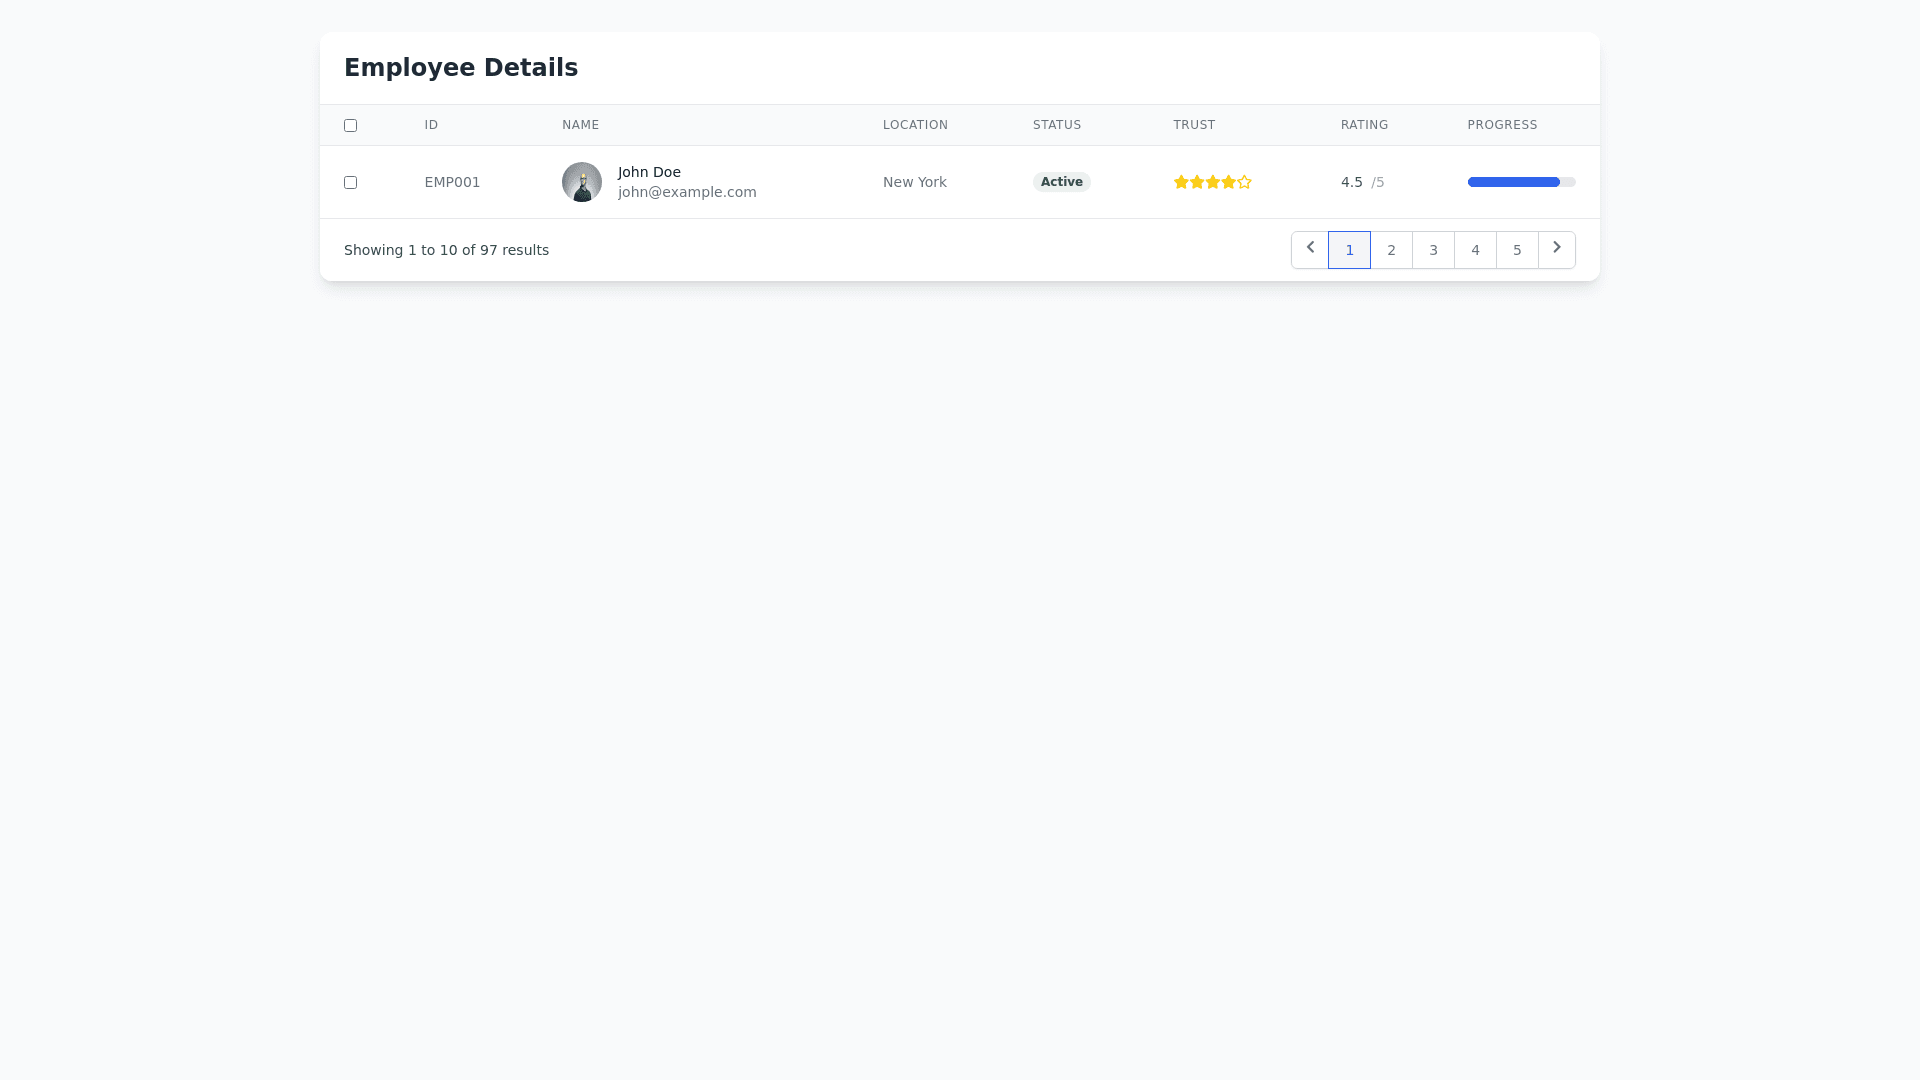Click John Doe's progress bar
The height and width of the screenshot is (1080, 1920).
pyautogui.click(x=1521, y=182)
